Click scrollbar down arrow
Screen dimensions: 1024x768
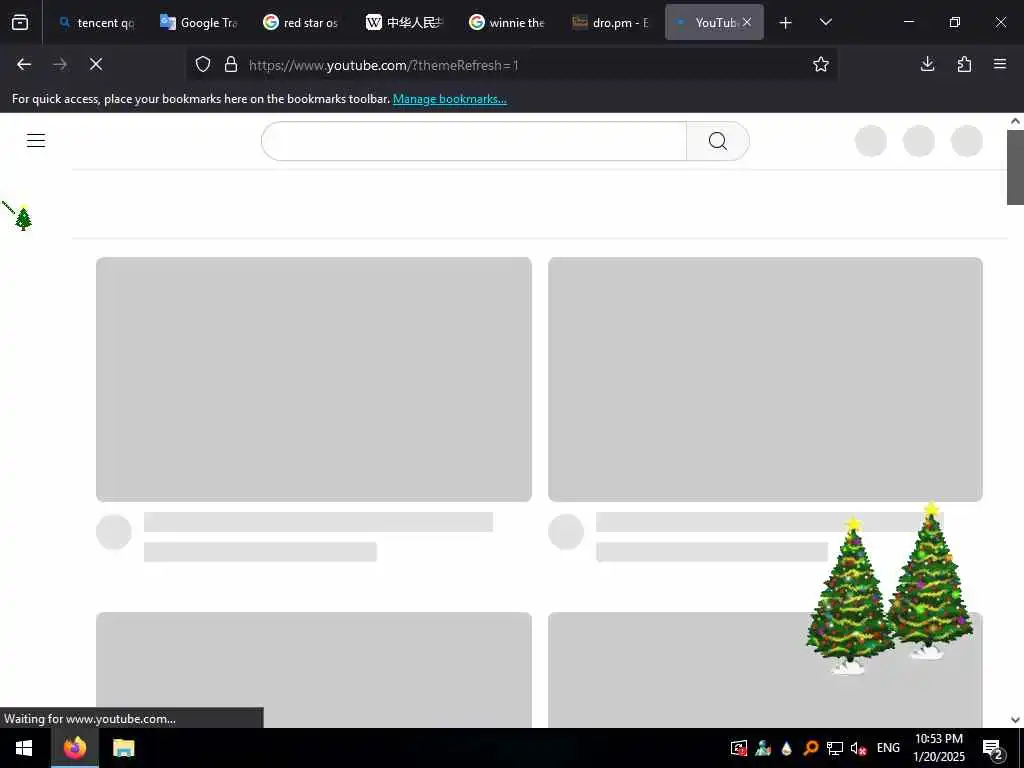pyautogui.click(x=1015, y=720)
